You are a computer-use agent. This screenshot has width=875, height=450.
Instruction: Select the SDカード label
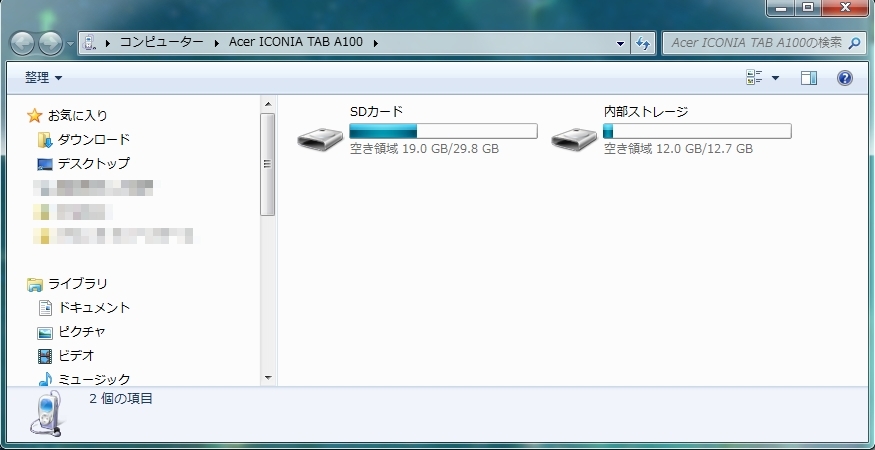(x=376, y=112)
